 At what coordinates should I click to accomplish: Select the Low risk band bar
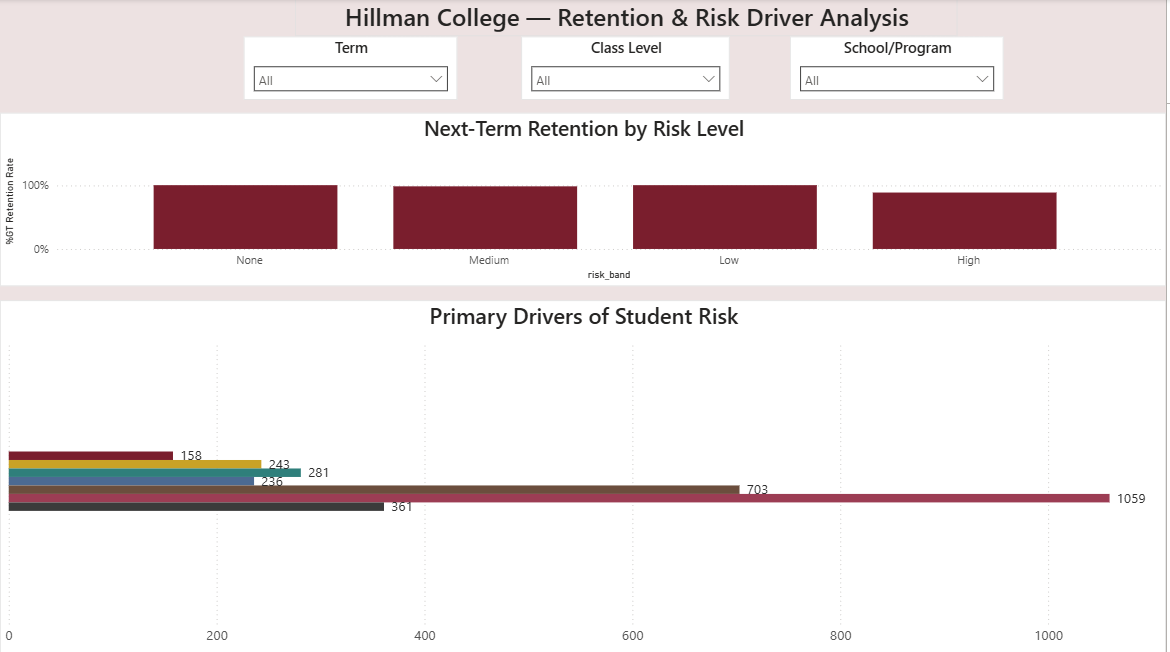click(724, 216)
